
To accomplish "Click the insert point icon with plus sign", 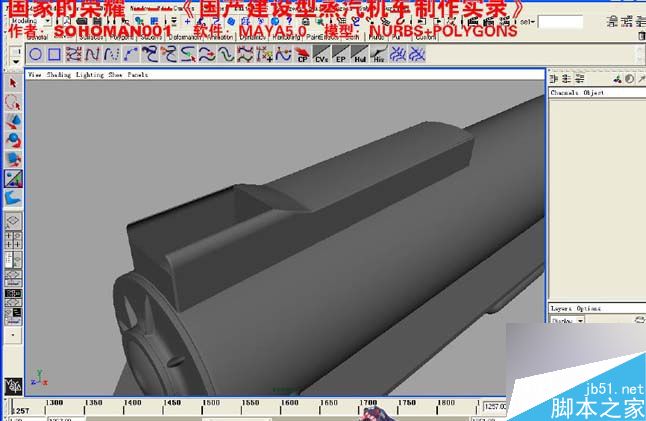I will [264, 54].
